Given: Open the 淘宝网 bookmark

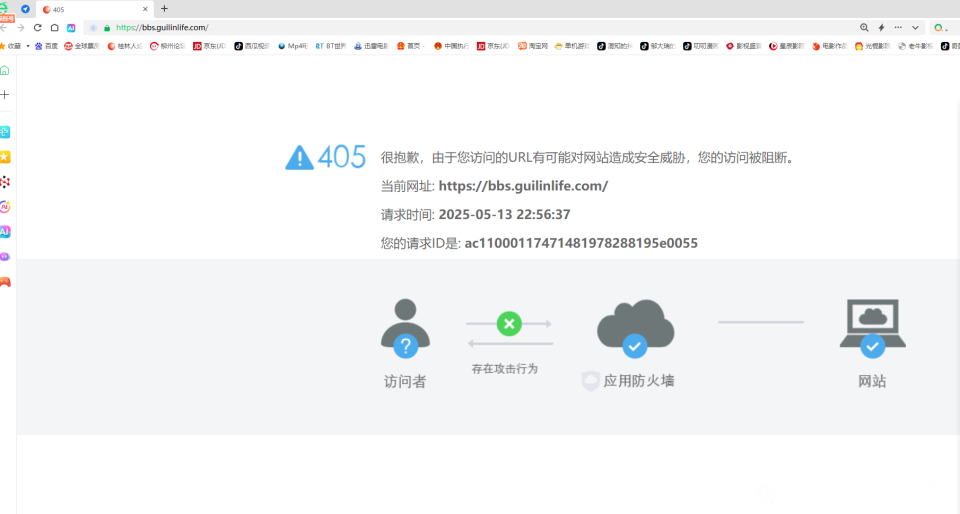Looking at the screenshot, I should 537,46.
